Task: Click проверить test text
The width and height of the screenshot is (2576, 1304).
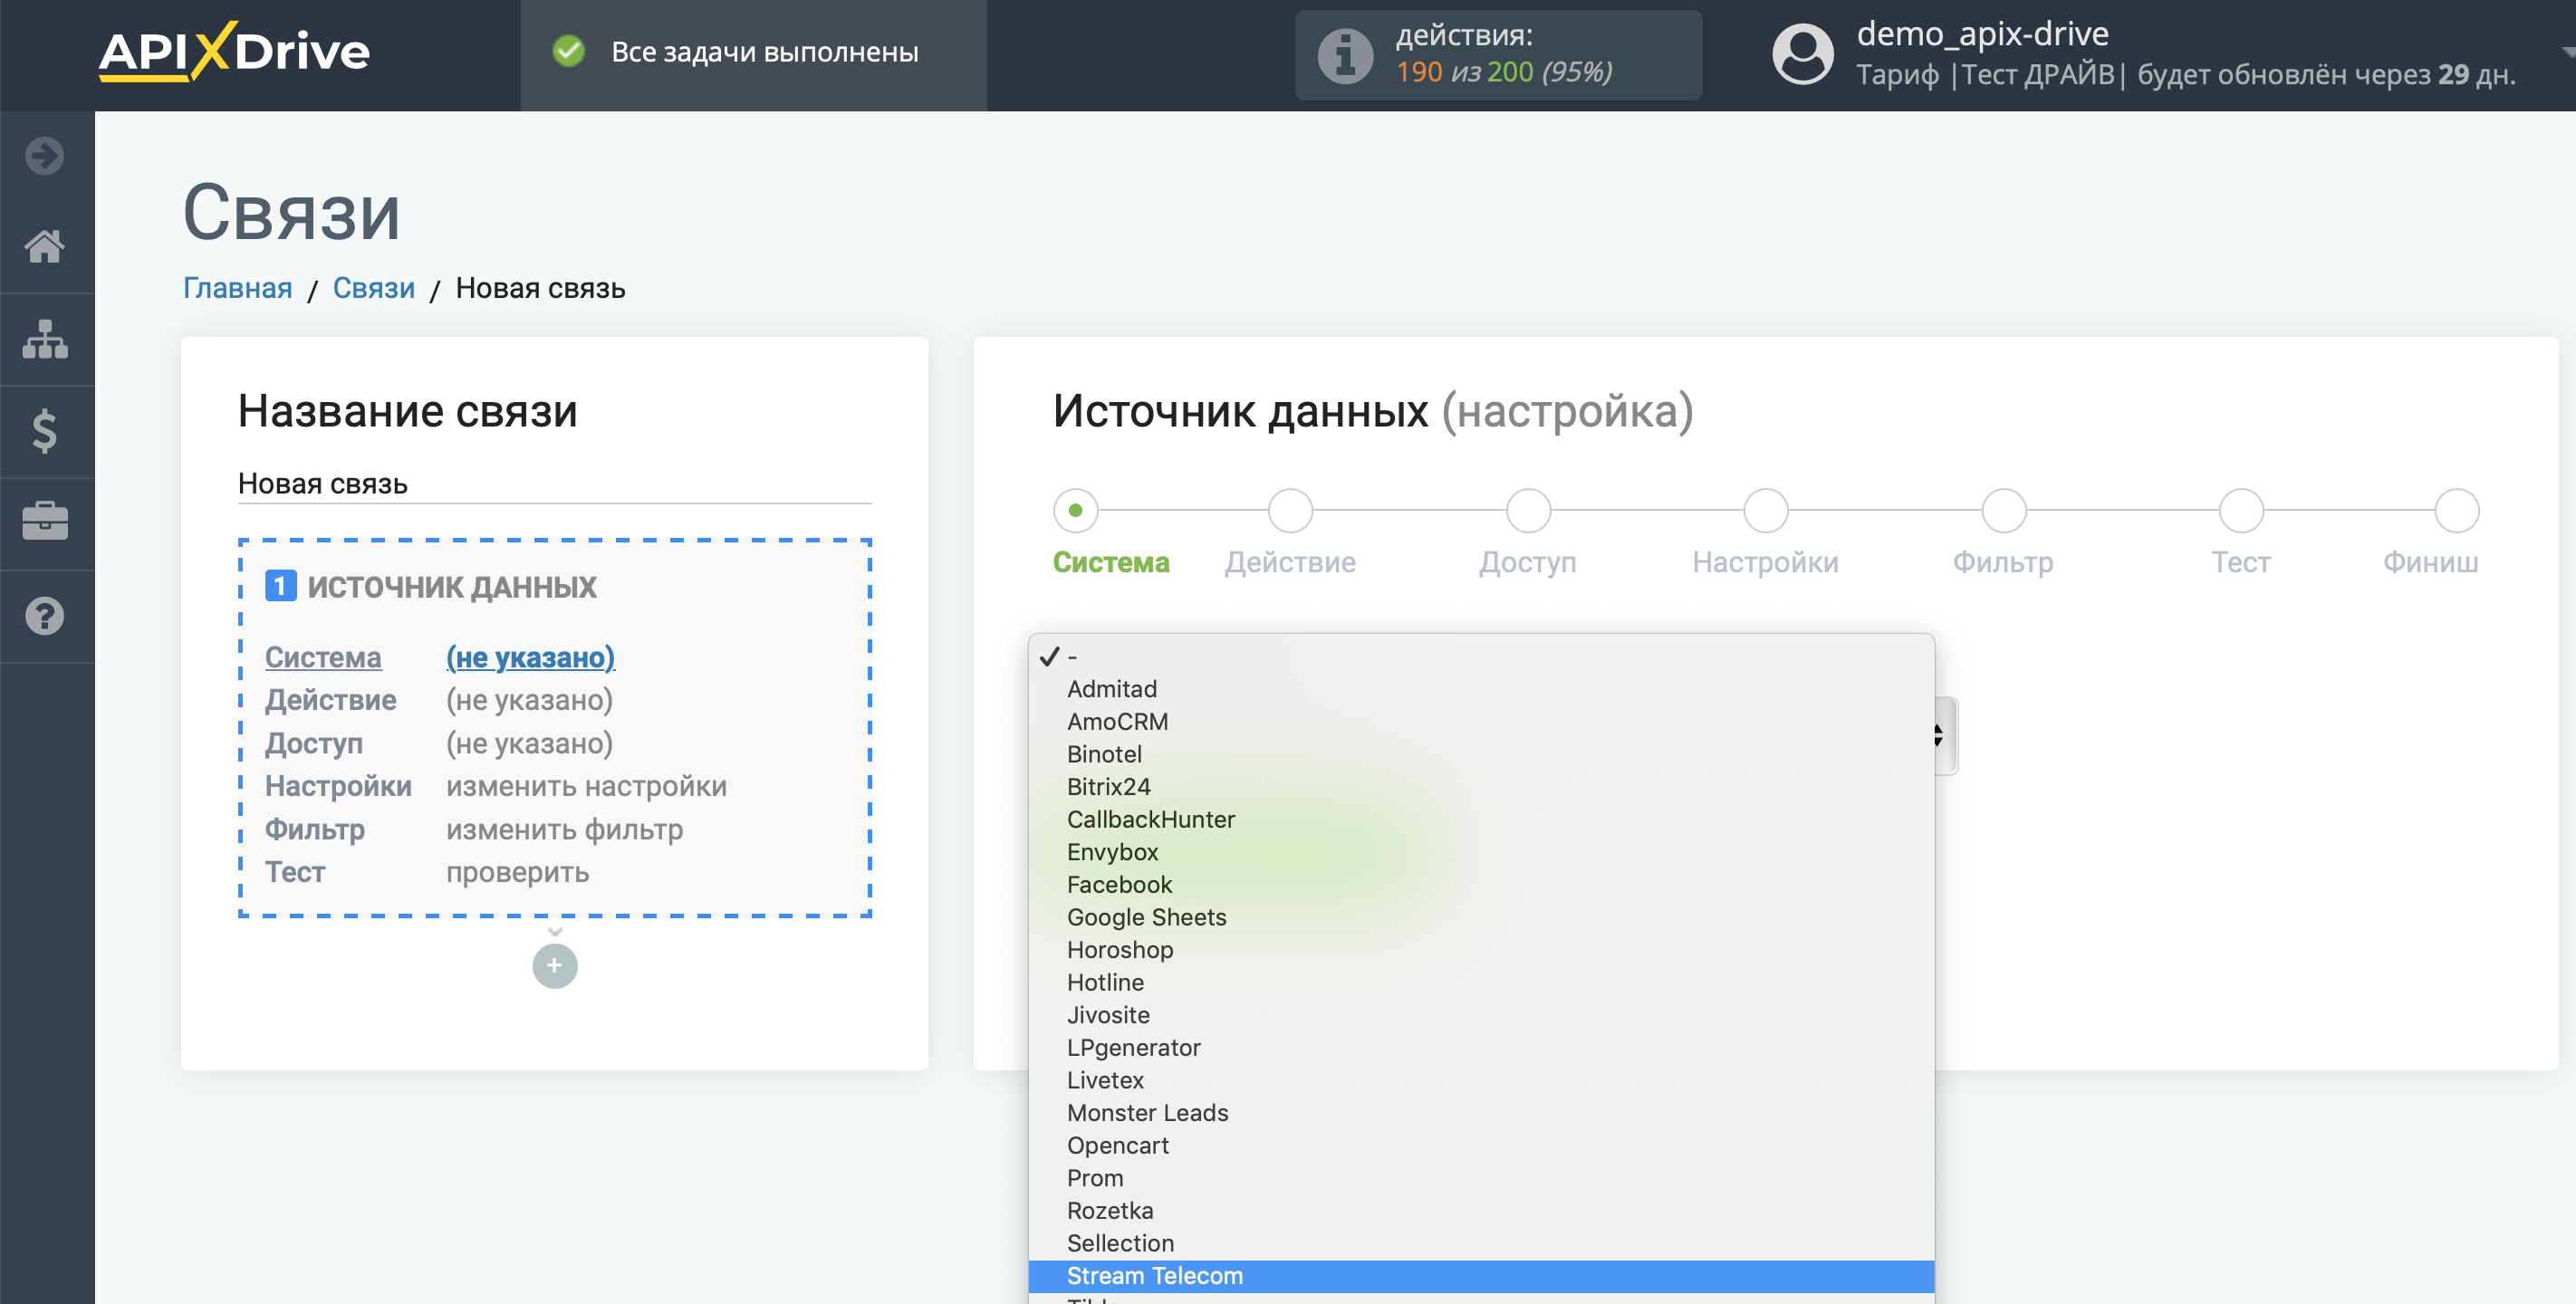Action: [517, 872]
